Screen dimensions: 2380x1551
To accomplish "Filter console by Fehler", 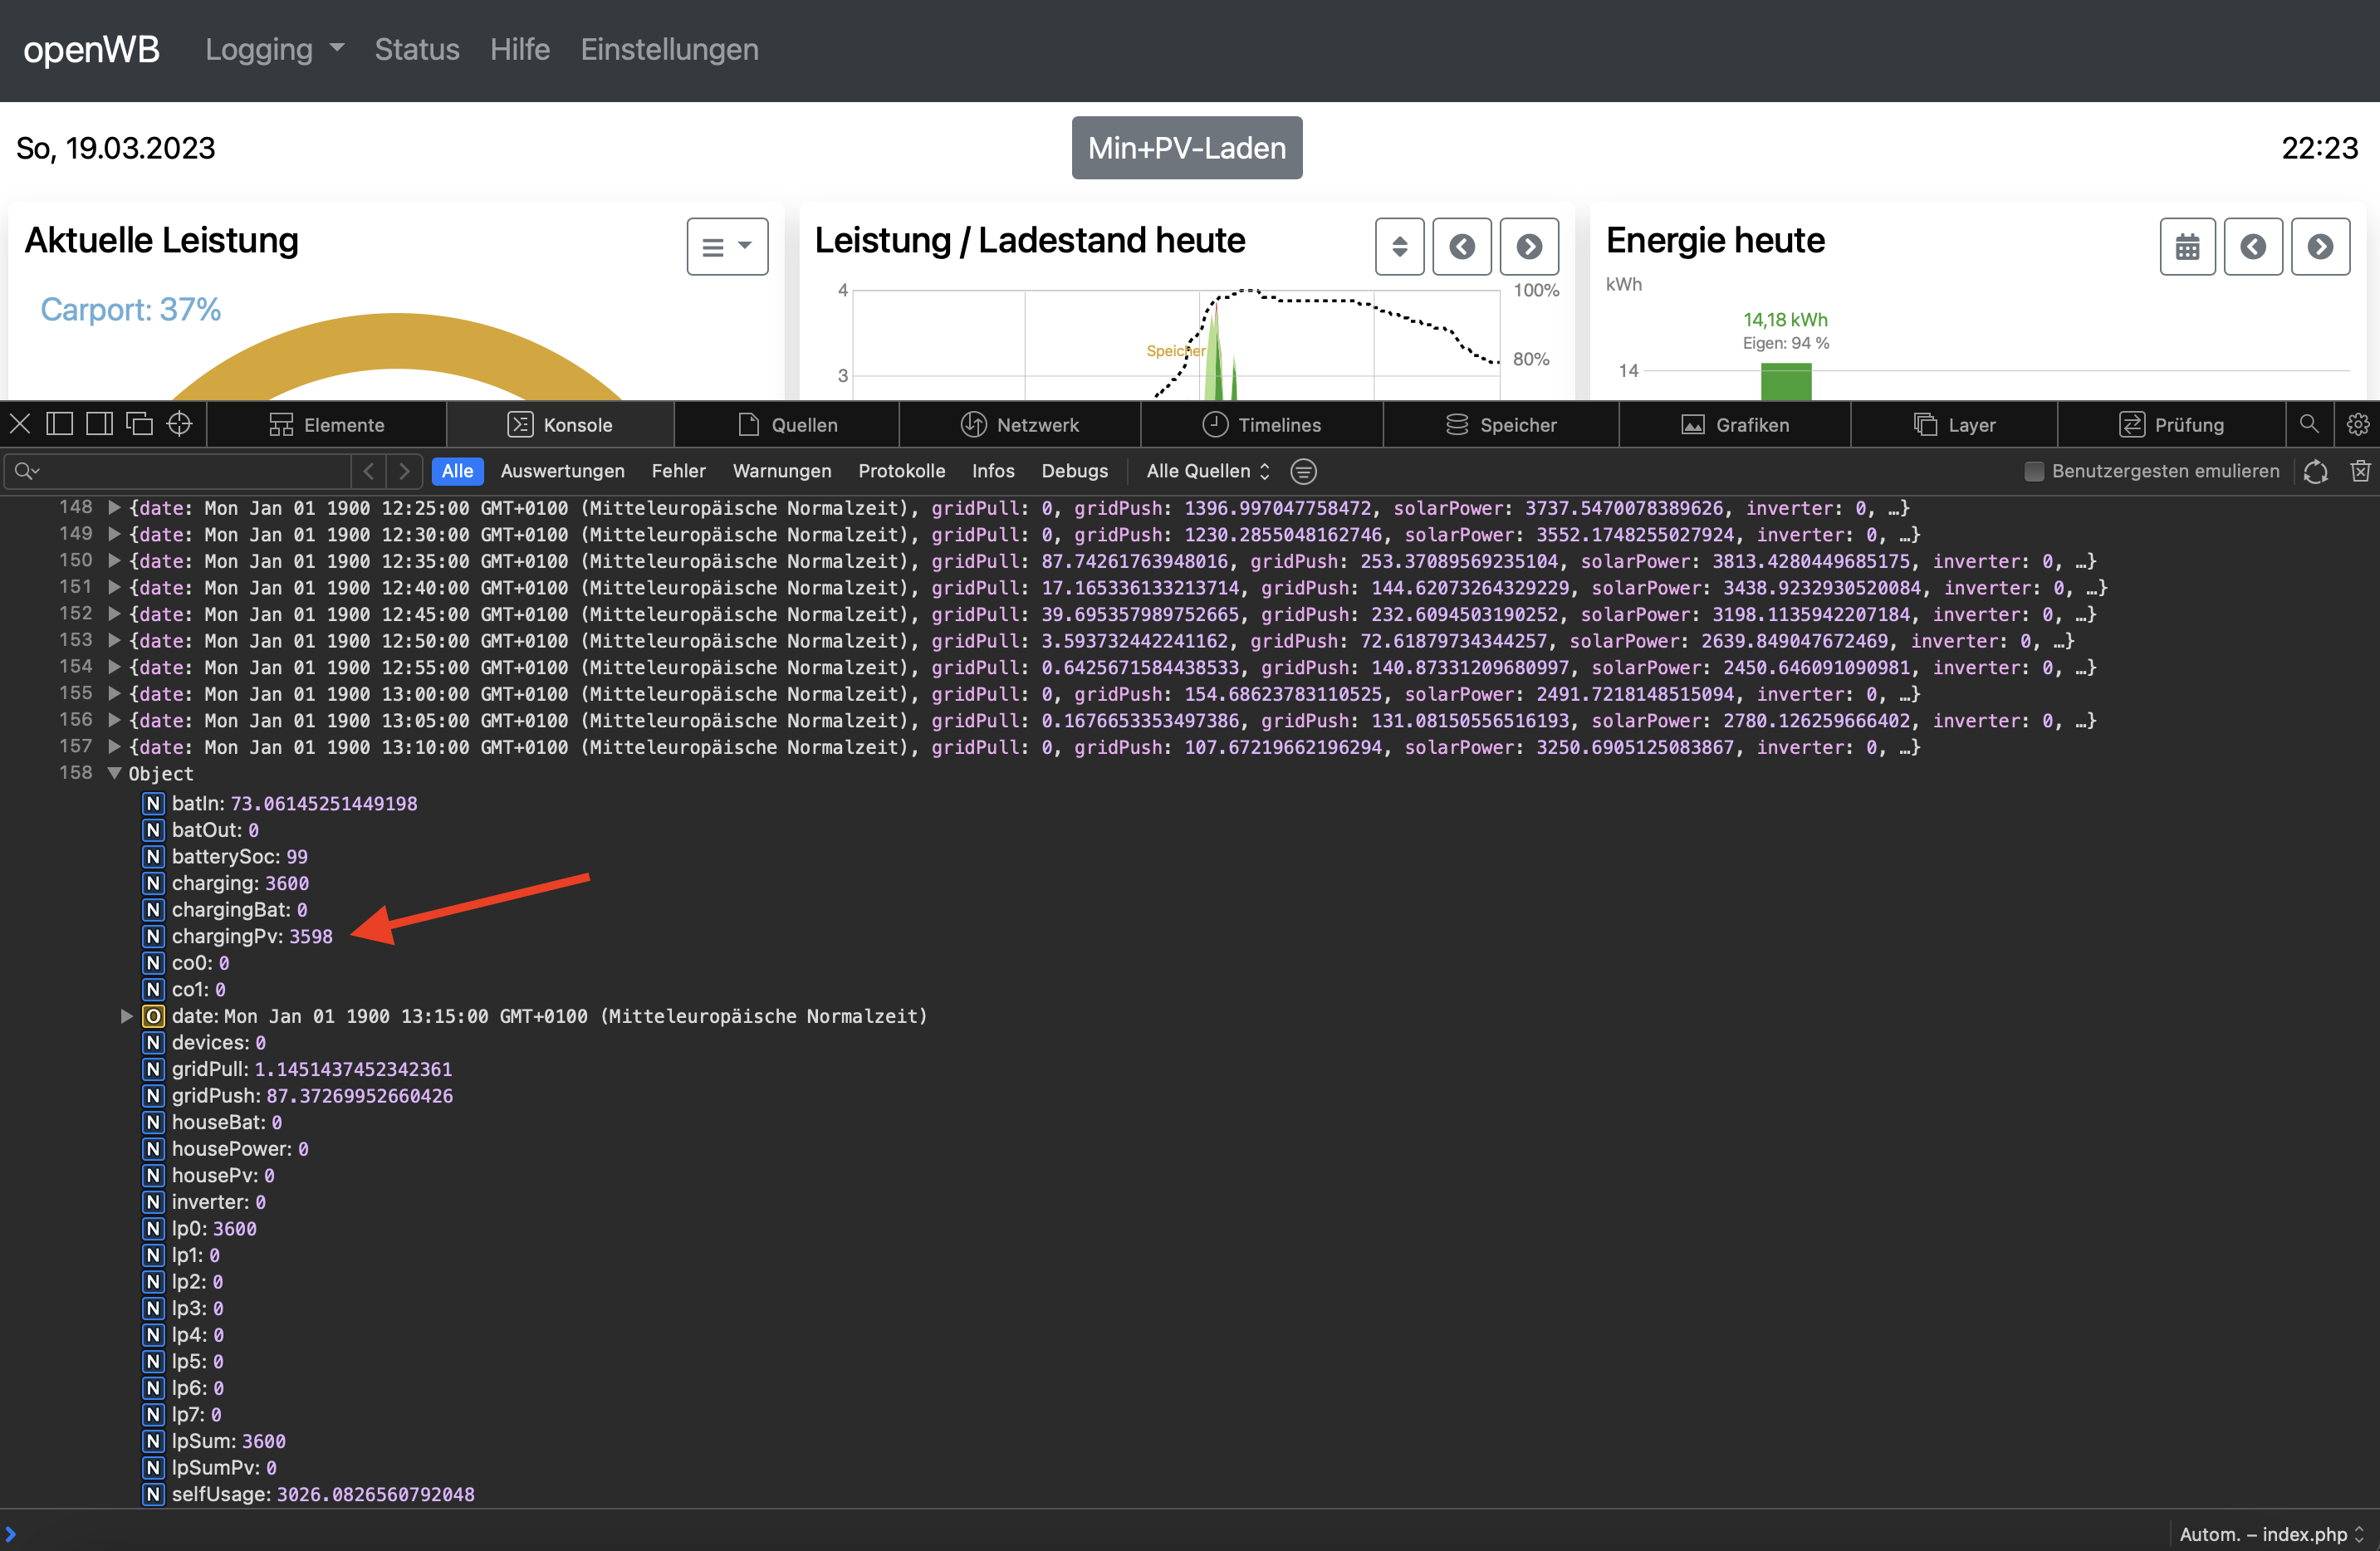I will 678,471.
